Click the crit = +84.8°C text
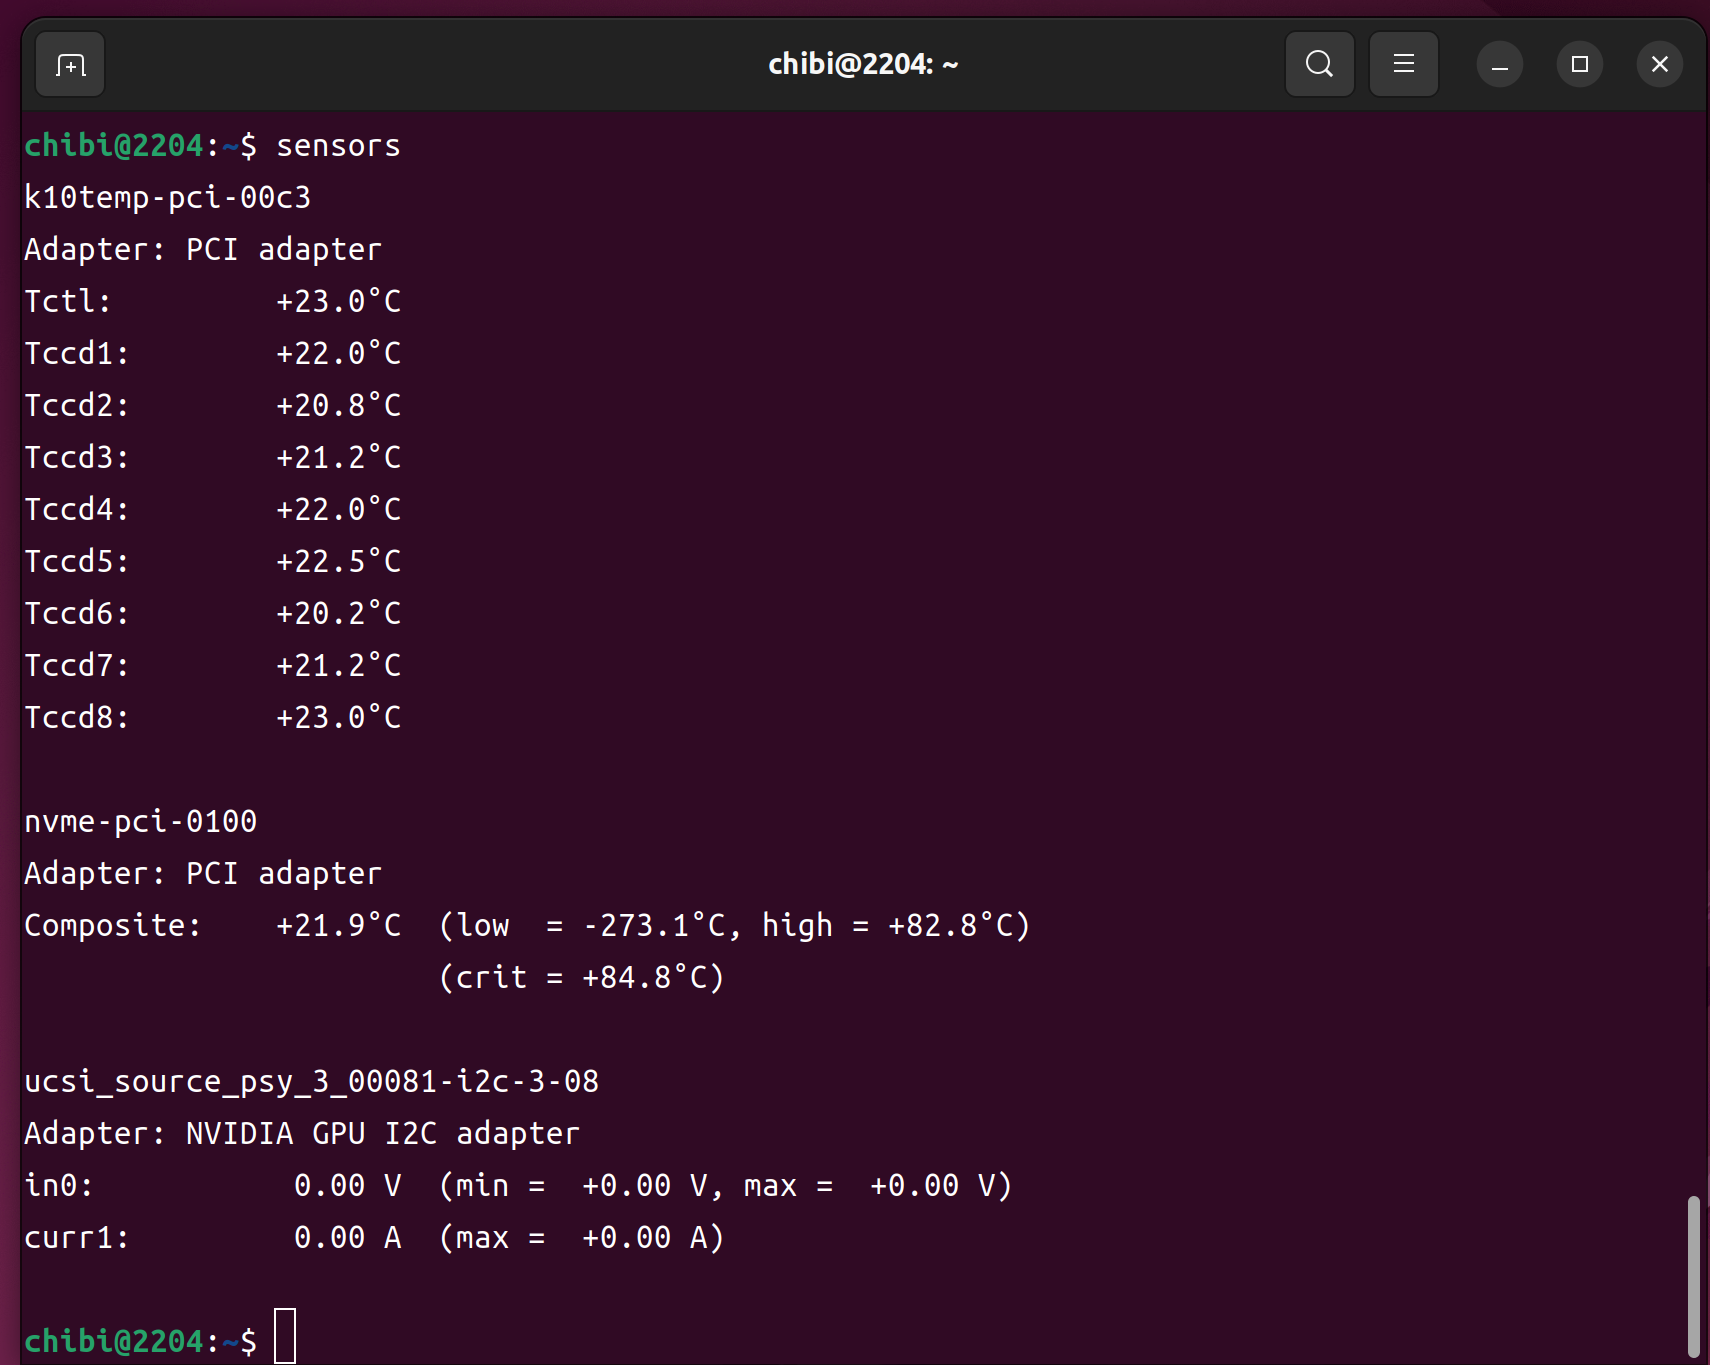1710x1365 pixels. point(581,978)
